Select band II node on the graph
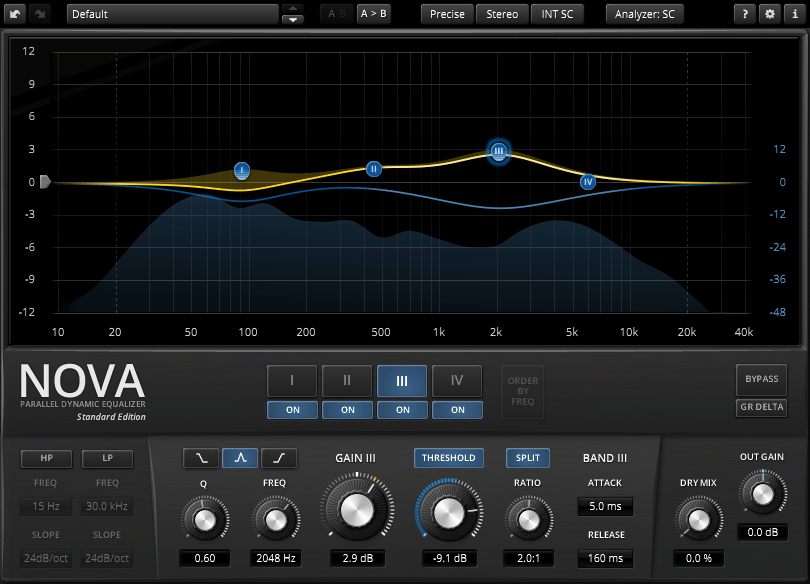 373,169
